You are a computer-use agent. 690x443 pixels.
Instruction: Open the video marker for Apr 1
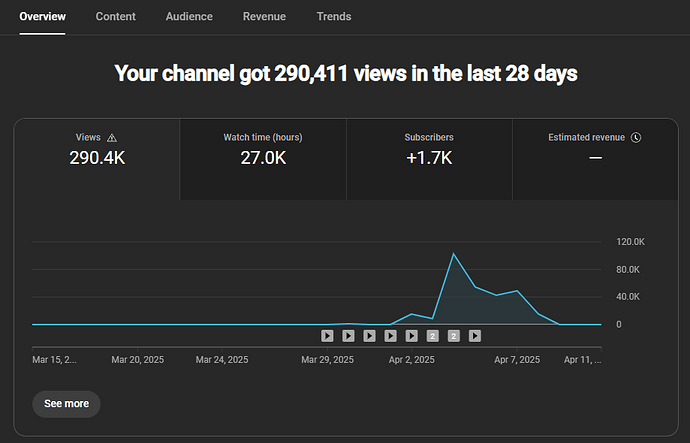point(390,336)
